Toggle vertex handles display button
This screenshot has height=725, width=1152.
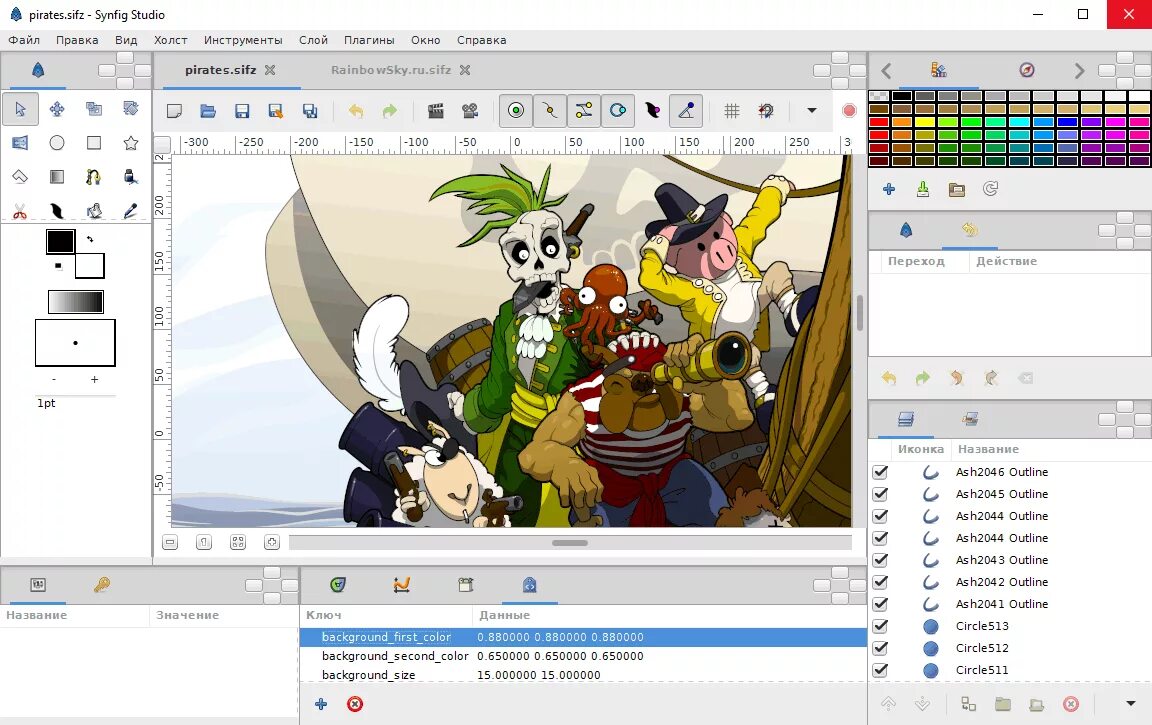[550, 111]
